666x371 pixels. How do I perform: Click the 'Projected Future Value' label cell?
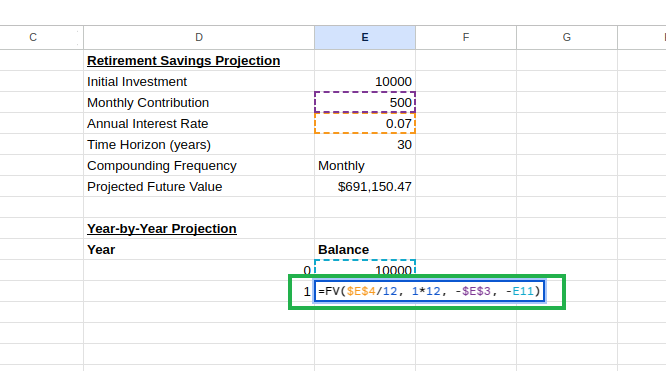[199, 187]
